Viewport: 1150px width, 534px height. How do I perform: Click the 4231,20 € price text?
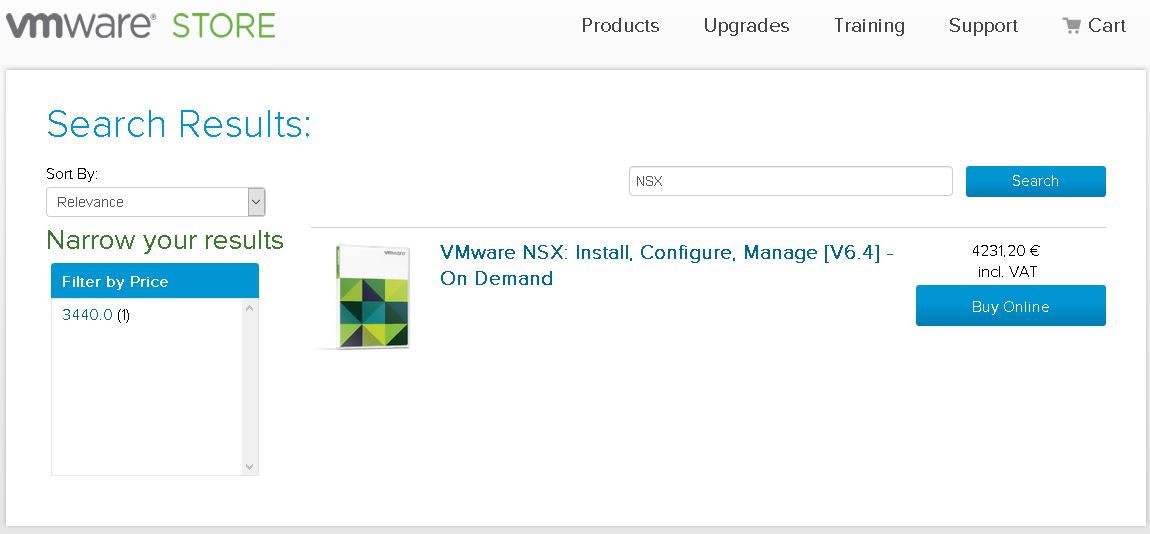pos(1005,251)
